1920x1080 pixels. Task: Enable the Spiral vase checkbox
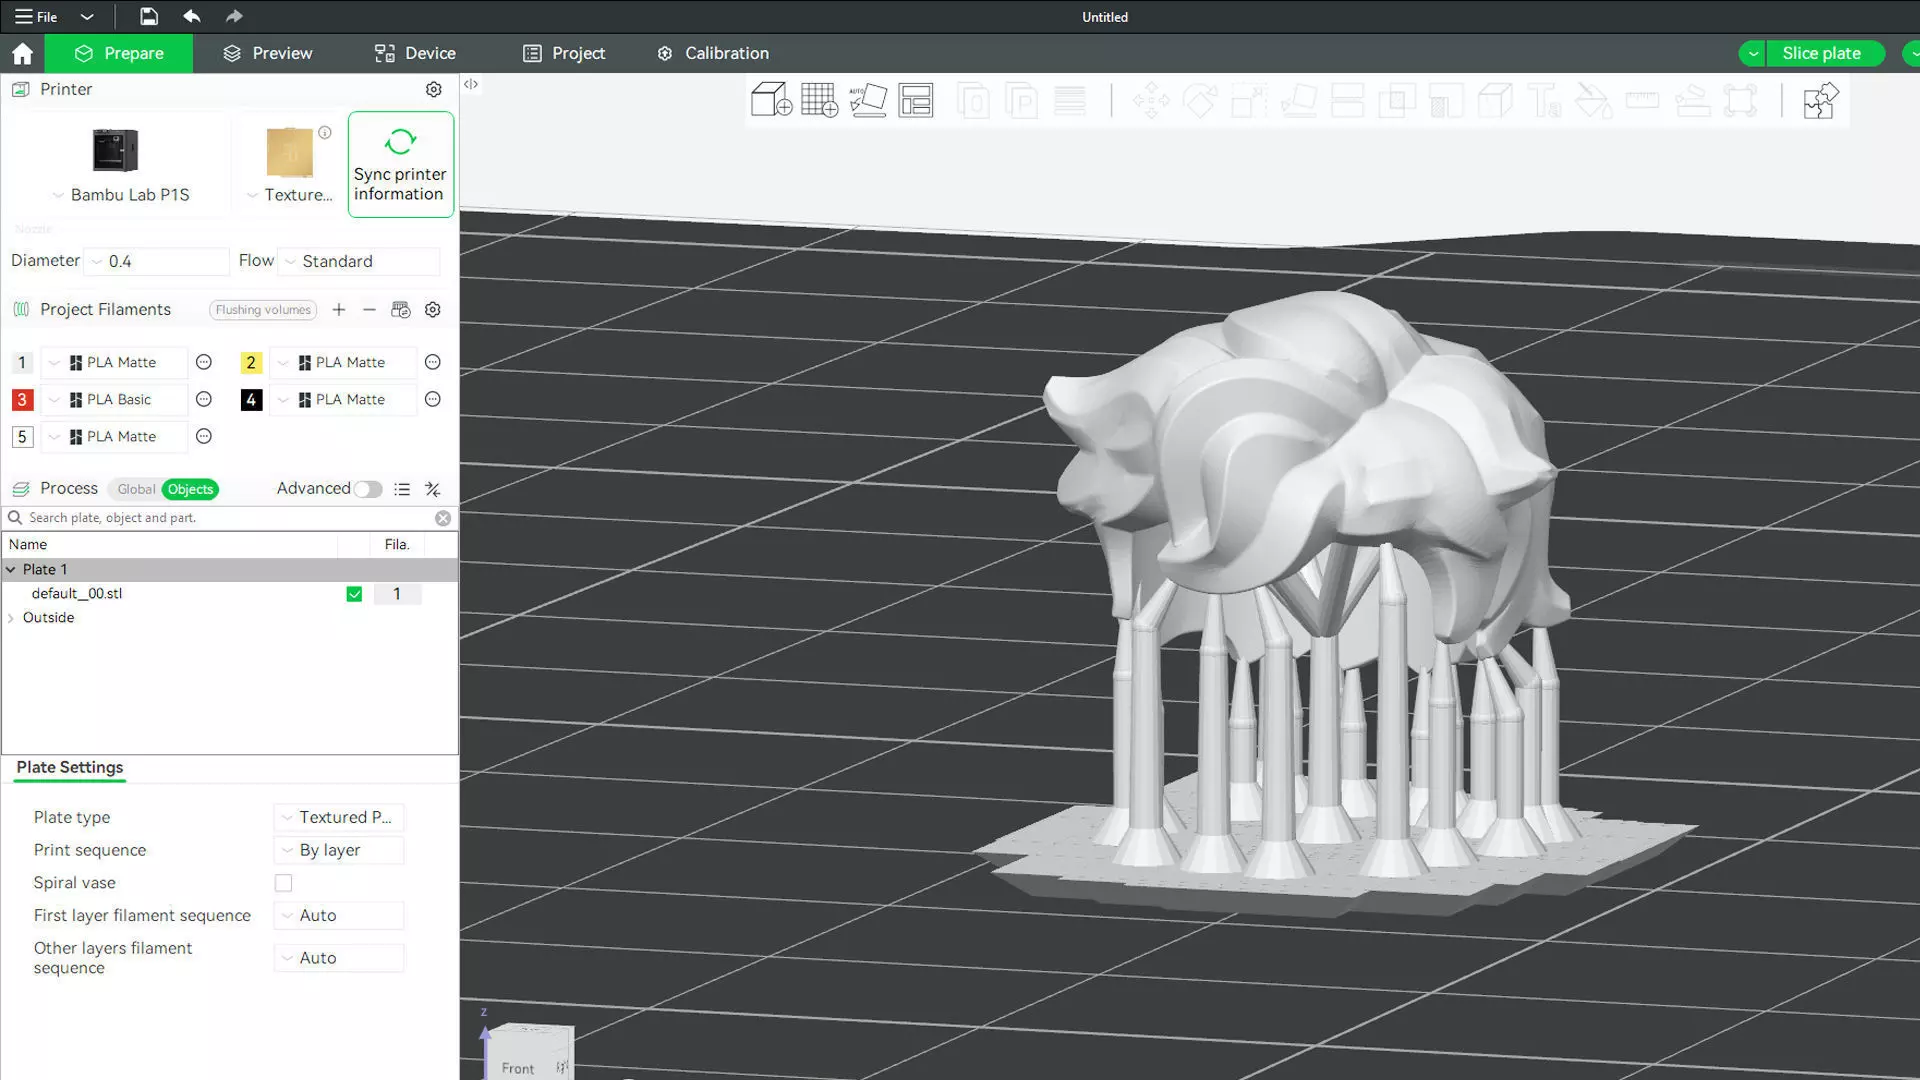284,883
